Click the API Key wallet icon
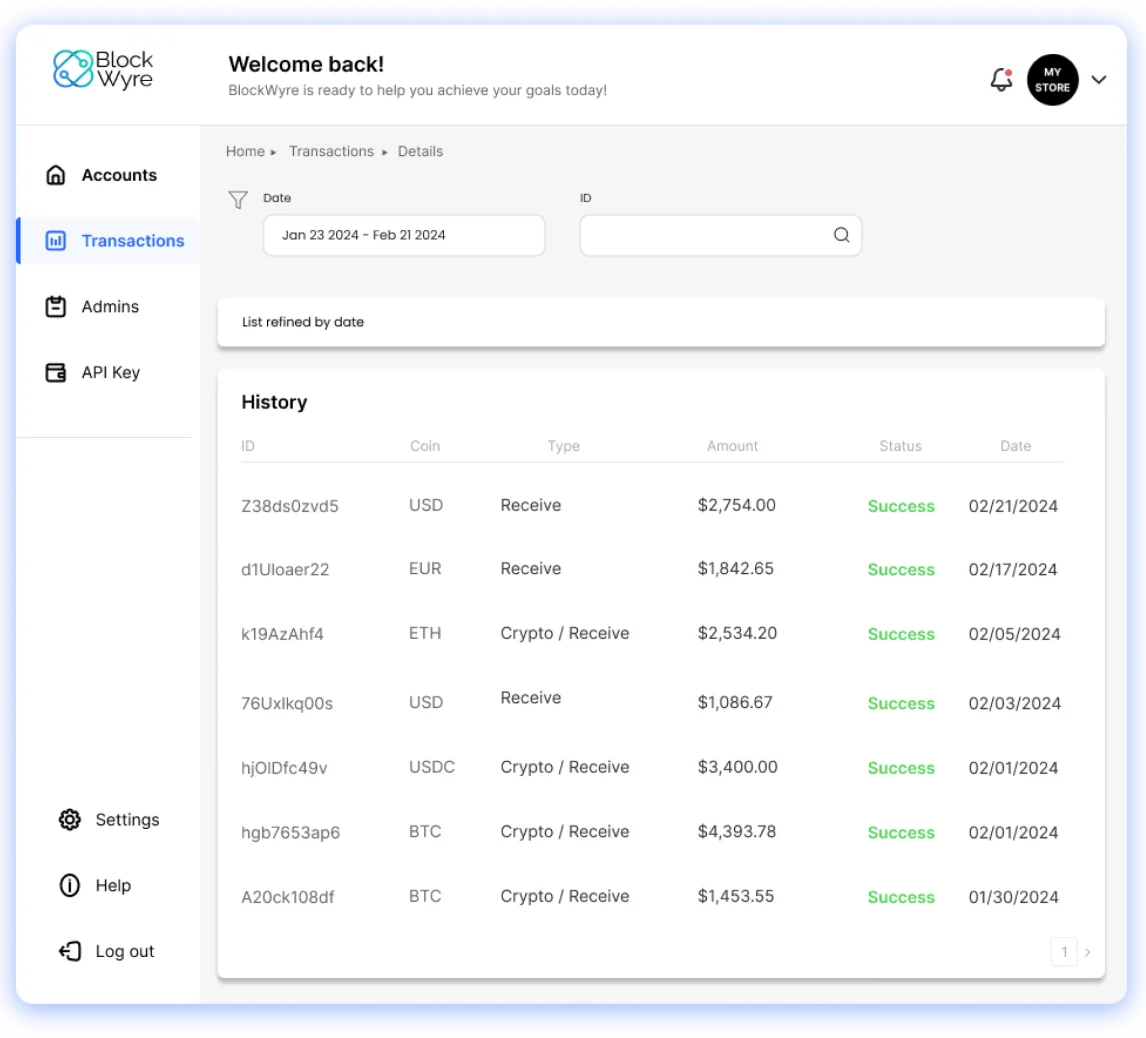The image size is (1146, 1038). pos(56,372)
